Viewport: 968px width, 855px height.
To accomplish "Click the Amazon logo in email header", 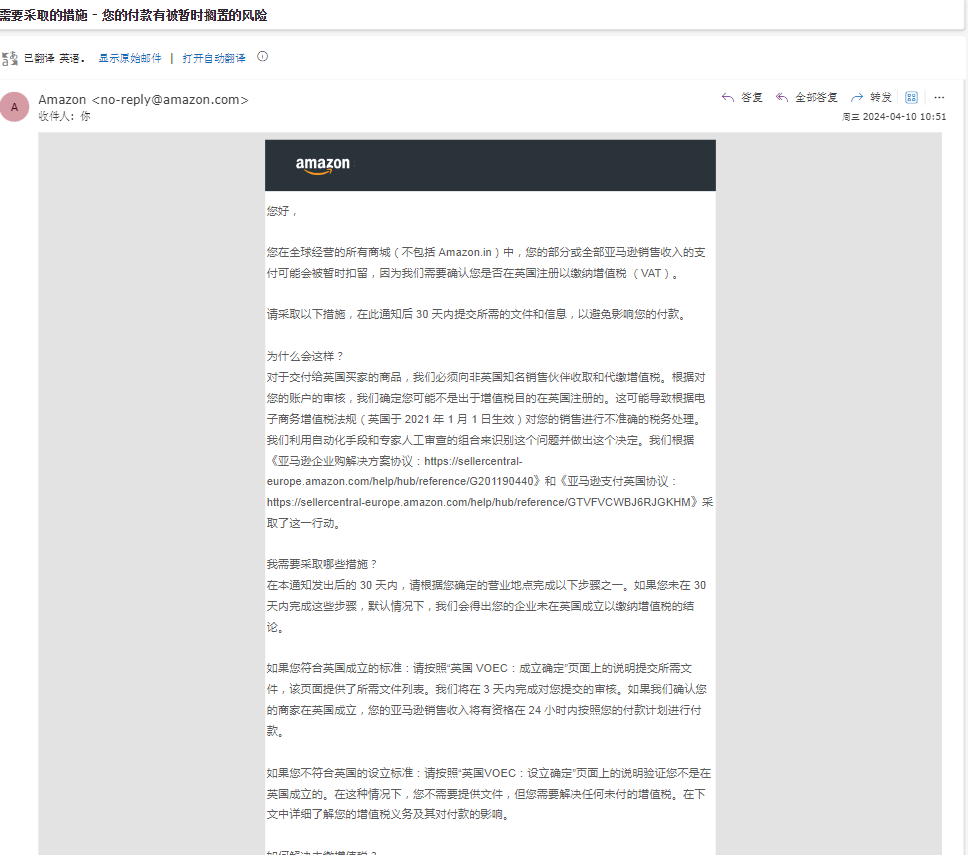I will (x=322, y=165).
